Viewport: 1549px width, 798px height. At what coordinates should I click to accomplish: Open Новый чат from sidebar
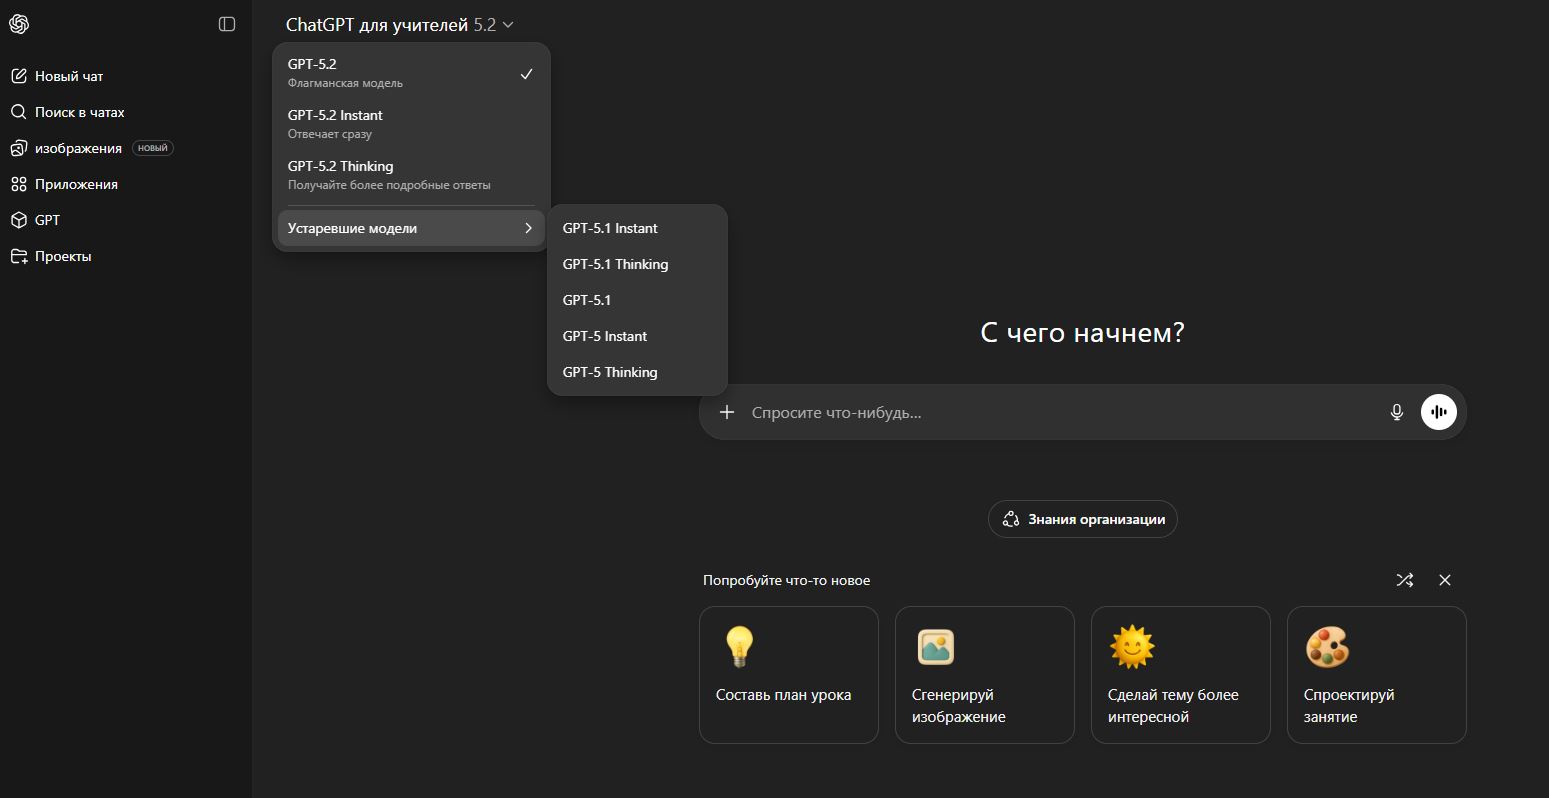[x=69, y=76]
